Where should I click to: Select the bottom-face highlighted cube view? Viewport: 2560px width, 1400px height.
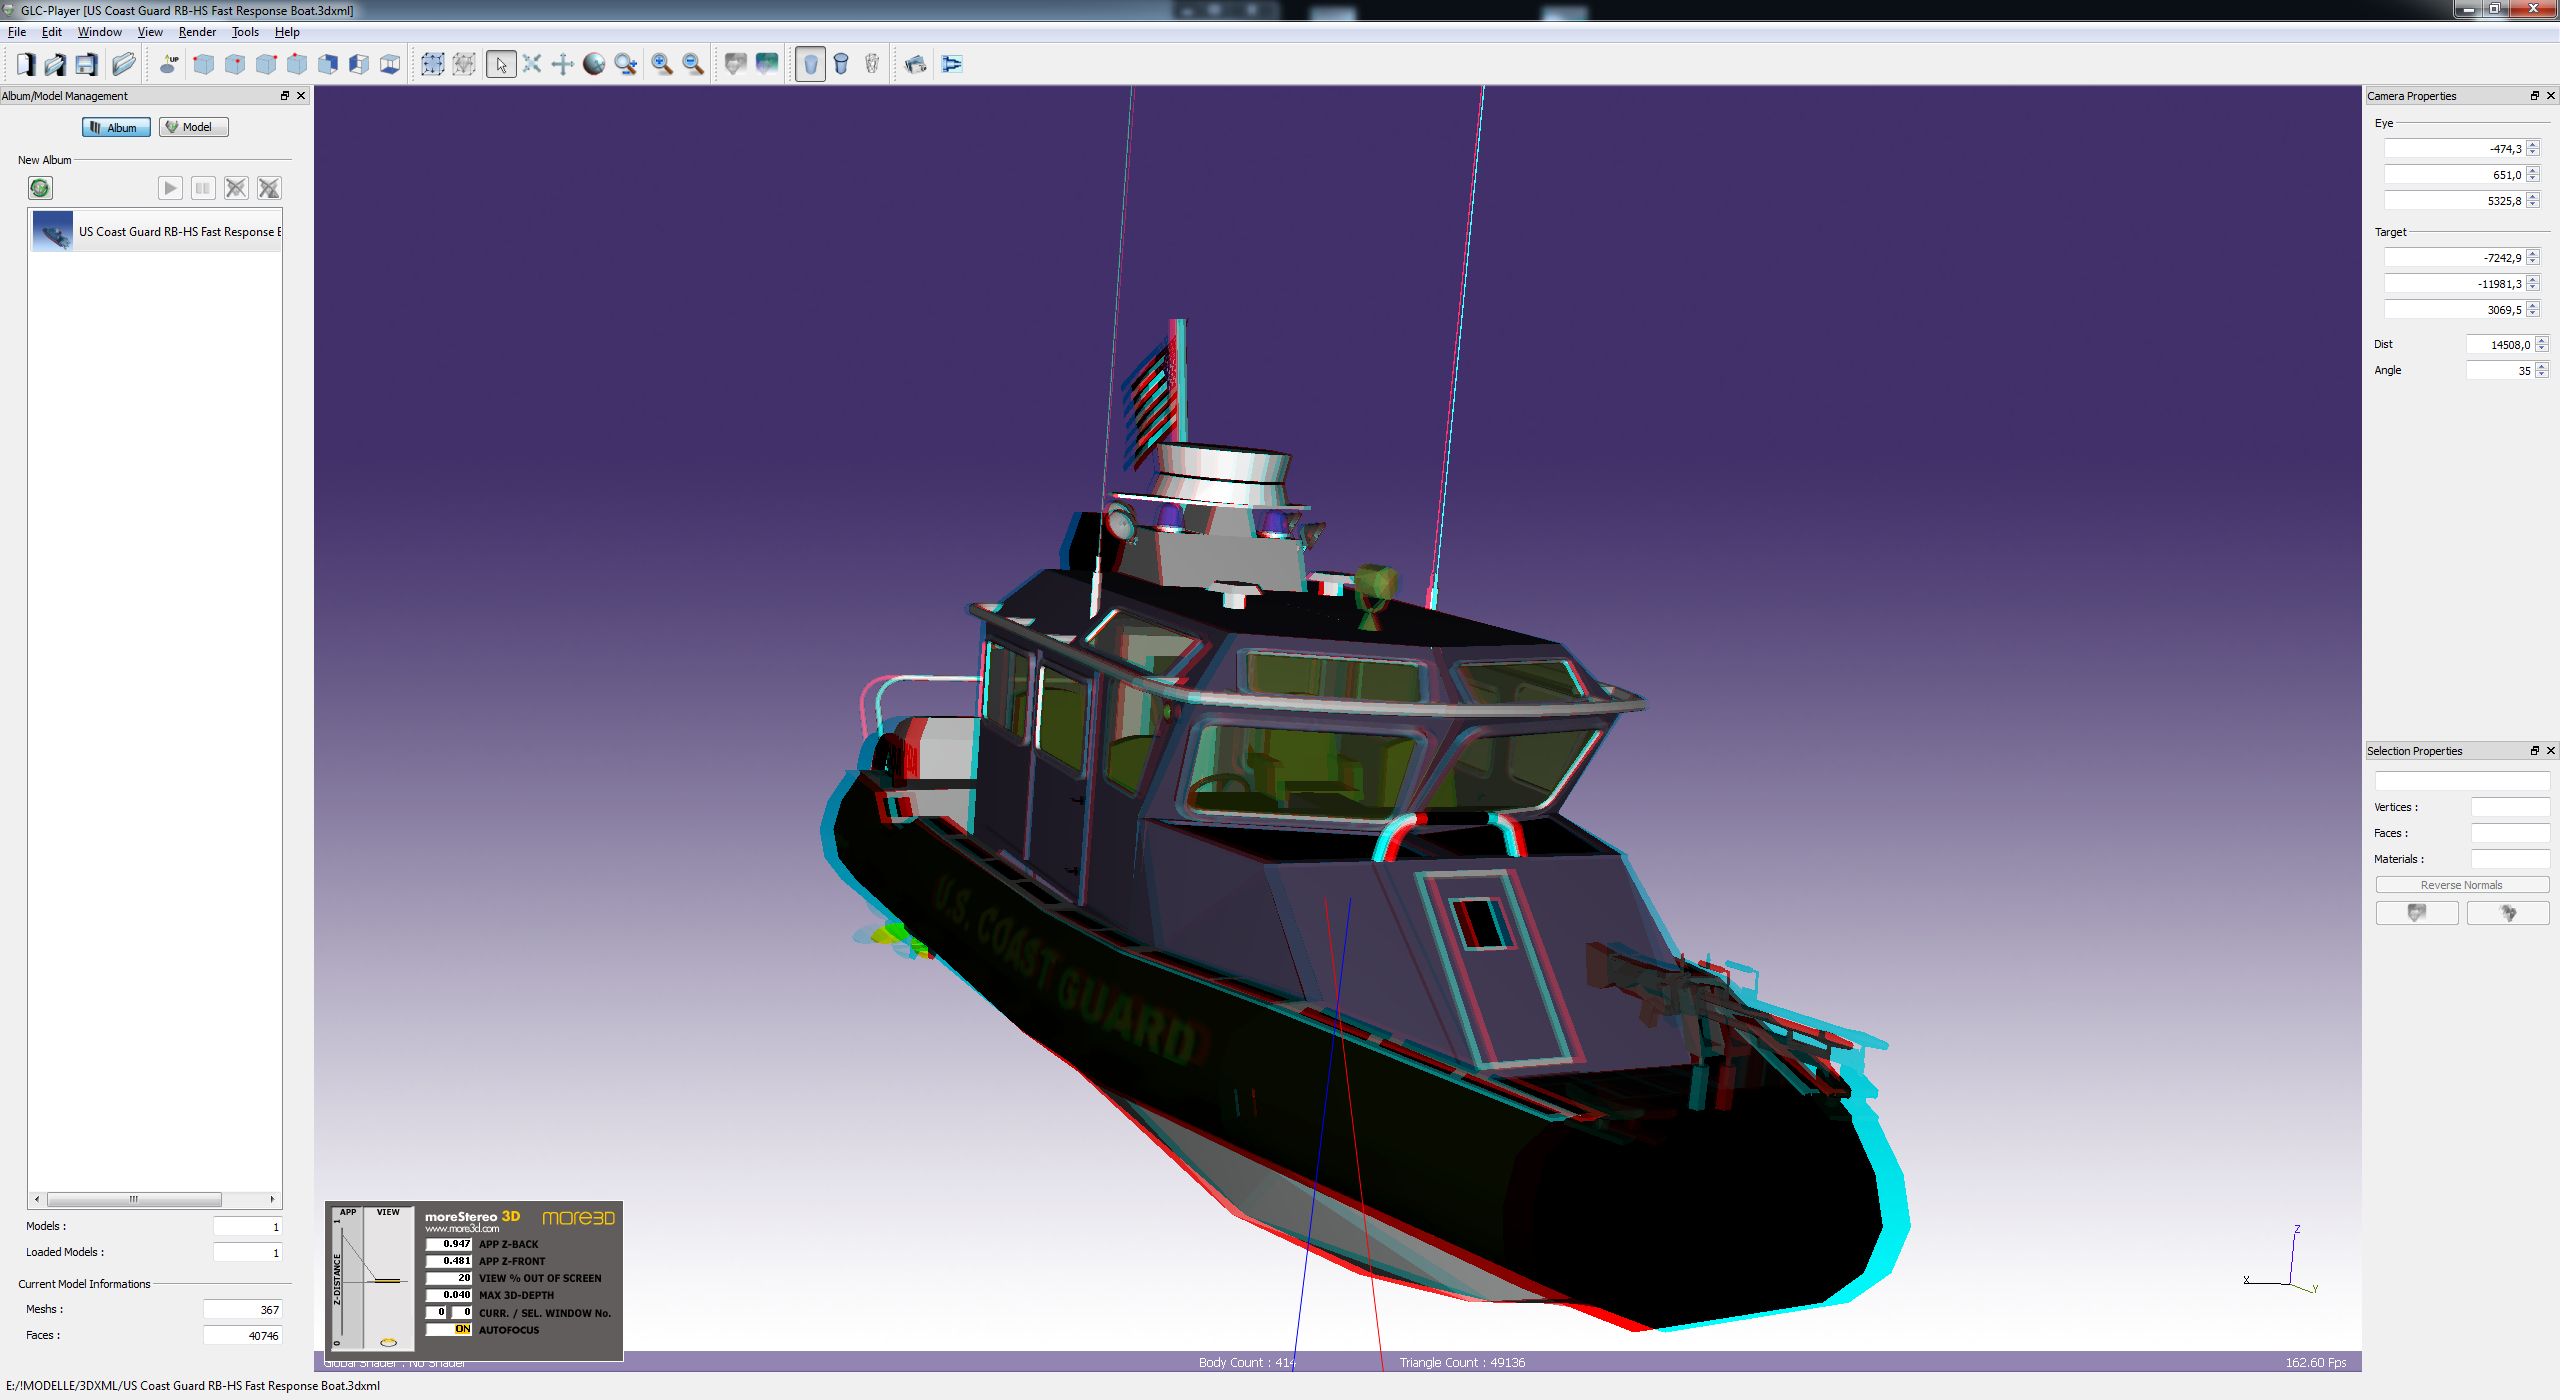tap(390, 65)
